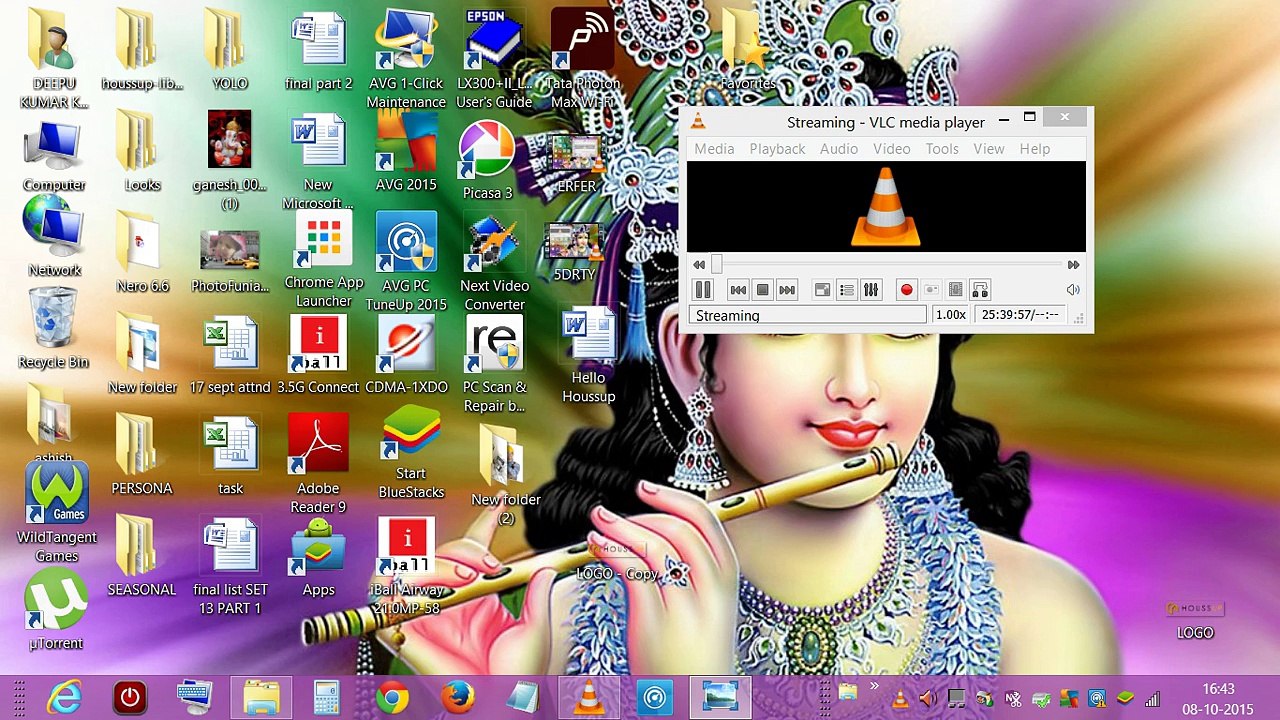The width and height of the screenshot is (1280, 720).
Task: Select the Adobe Reader 9 shortcut
Action: click(x=318, y=464)
